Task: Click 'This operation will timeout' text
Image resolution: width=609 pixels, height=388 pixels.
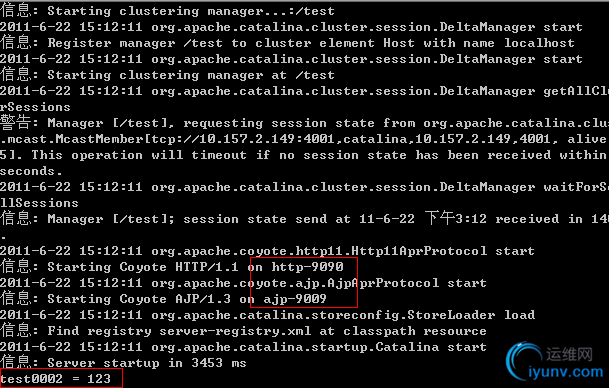Action: (x=139, y=155)
